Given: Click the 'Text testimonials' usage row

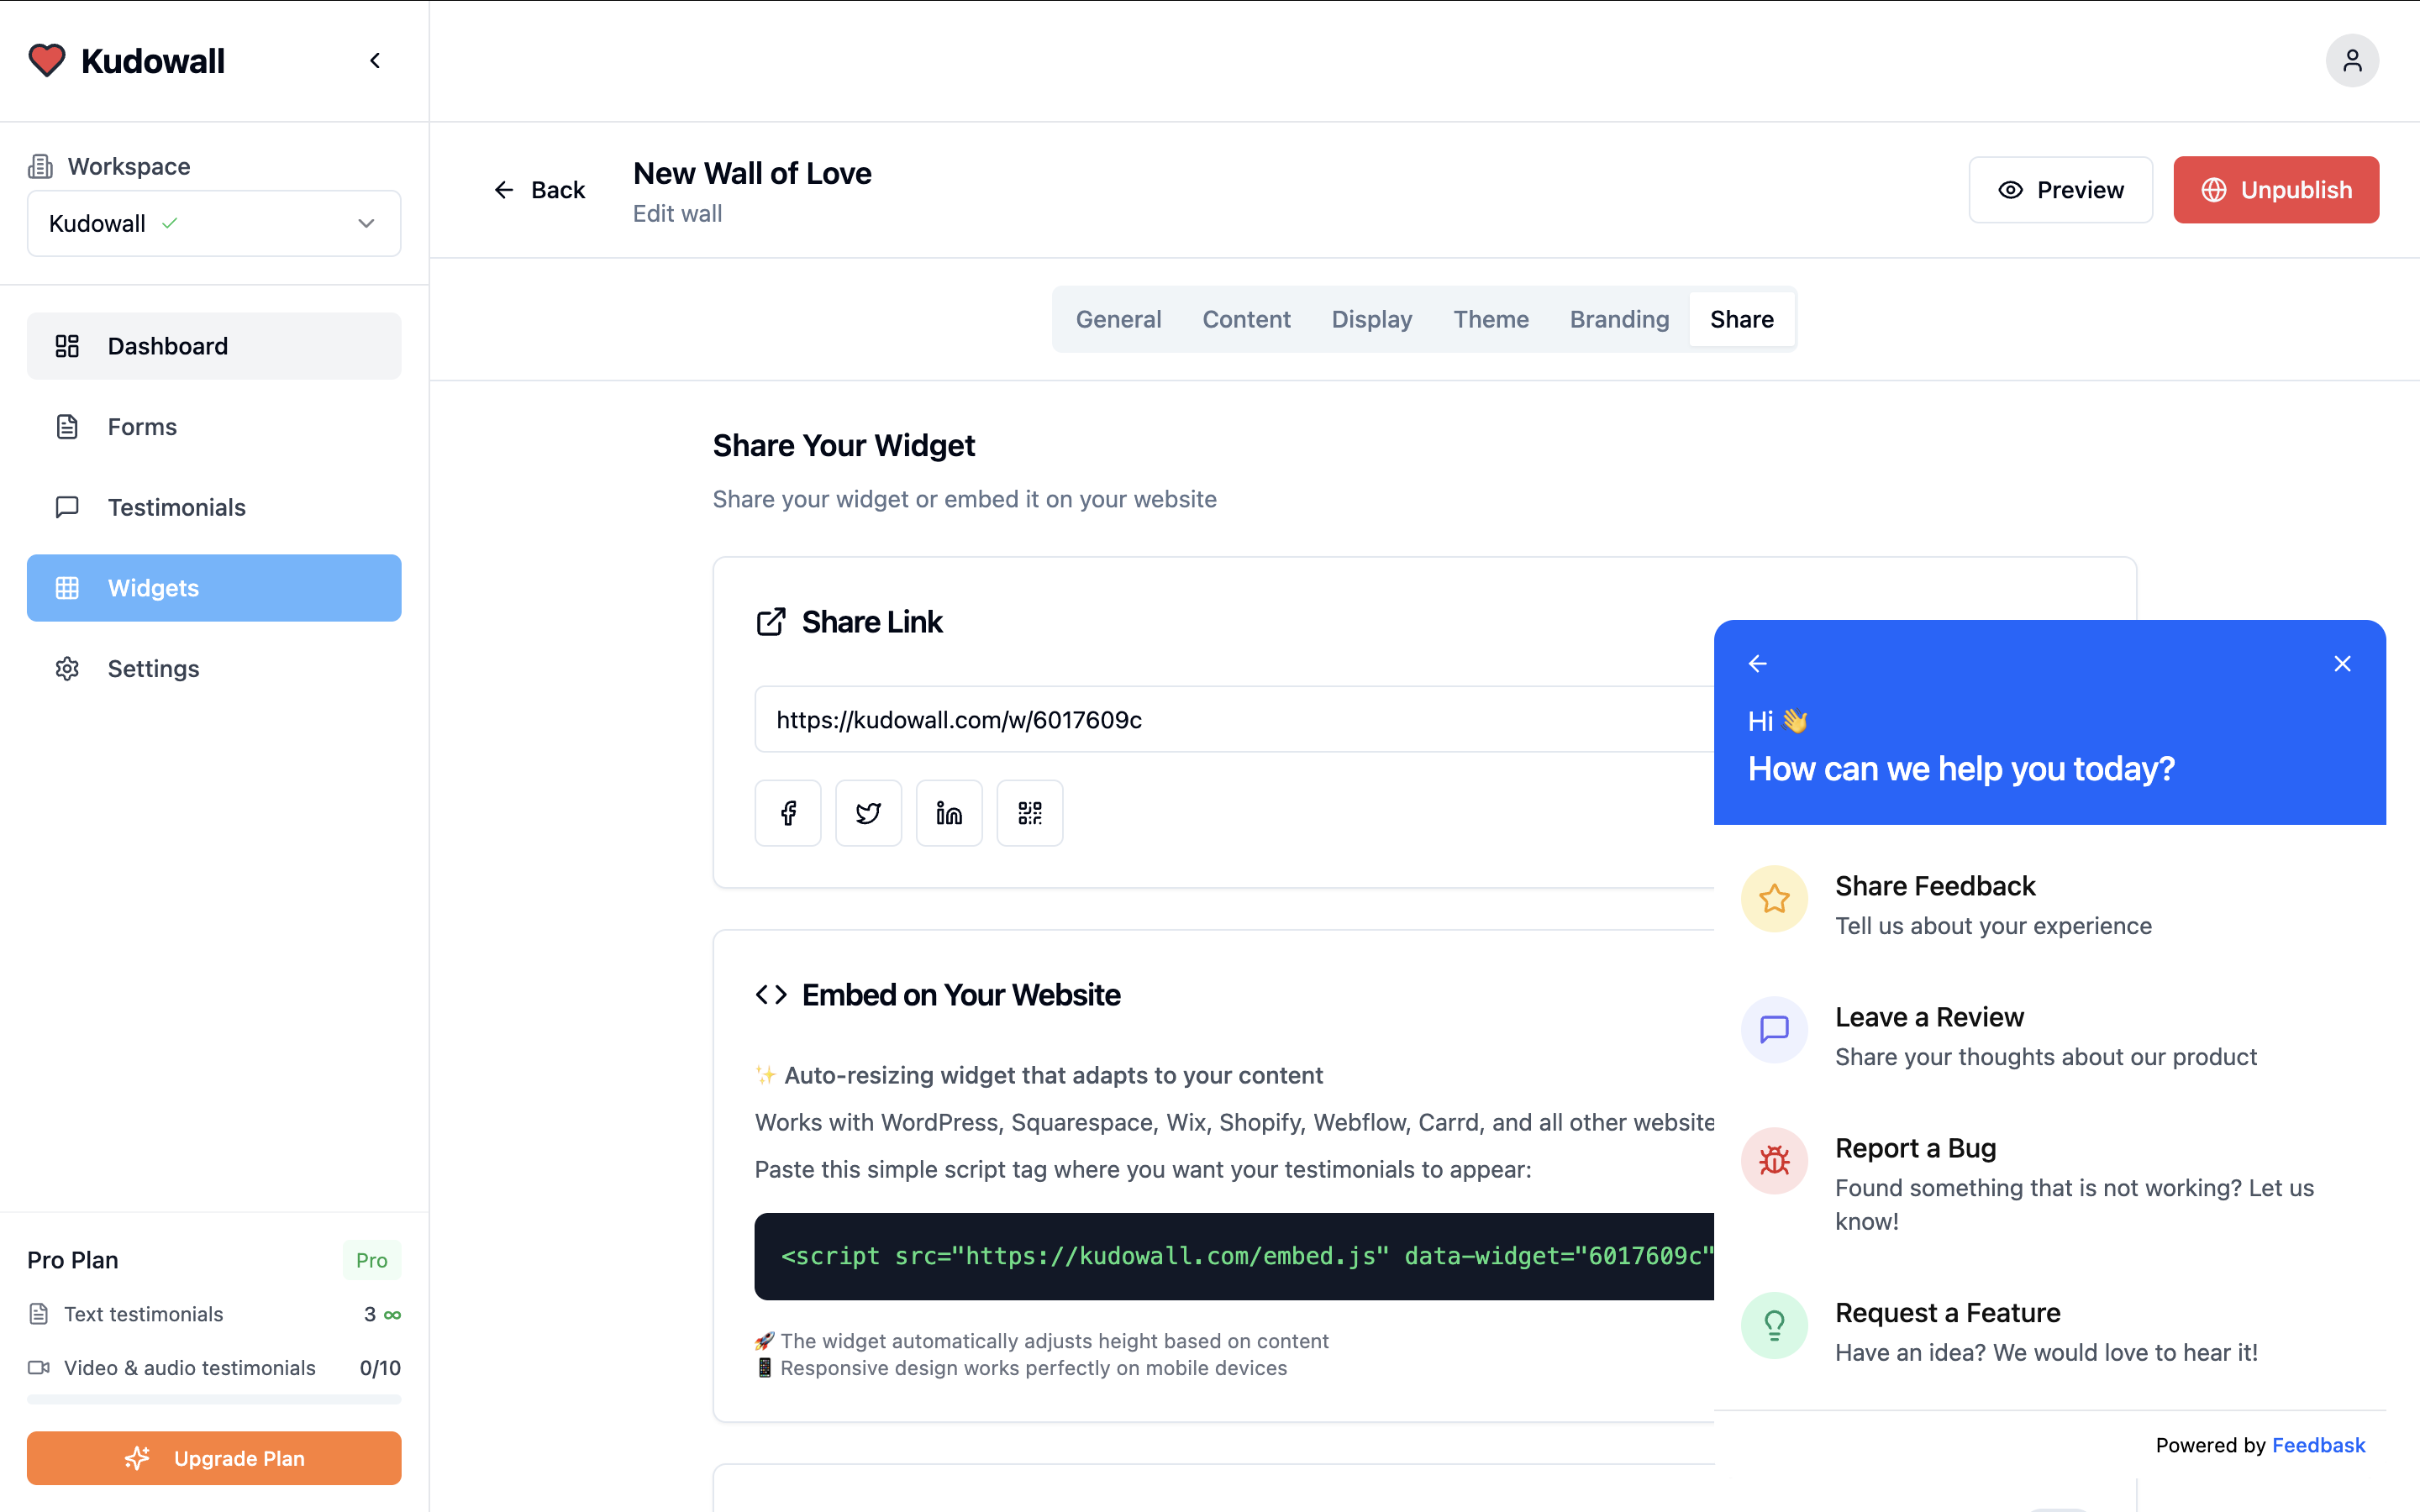Looking at the screenshot, I should point(214,1314).
